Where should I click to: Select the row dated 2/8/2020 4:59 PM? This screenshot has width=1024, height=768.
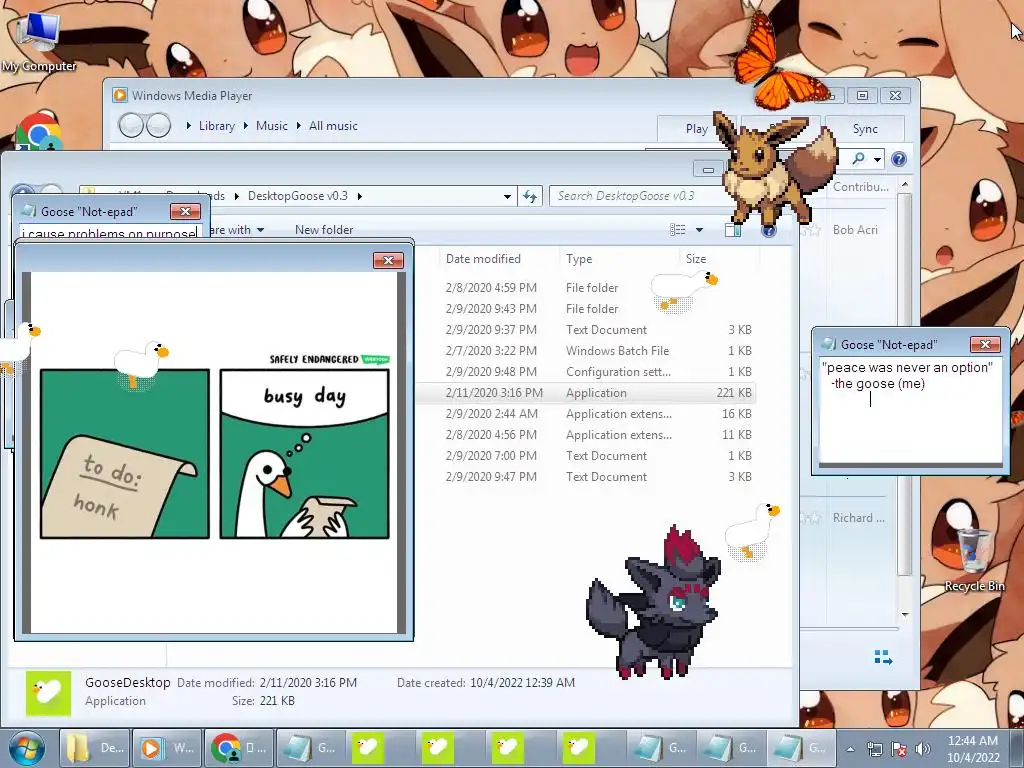586,287
